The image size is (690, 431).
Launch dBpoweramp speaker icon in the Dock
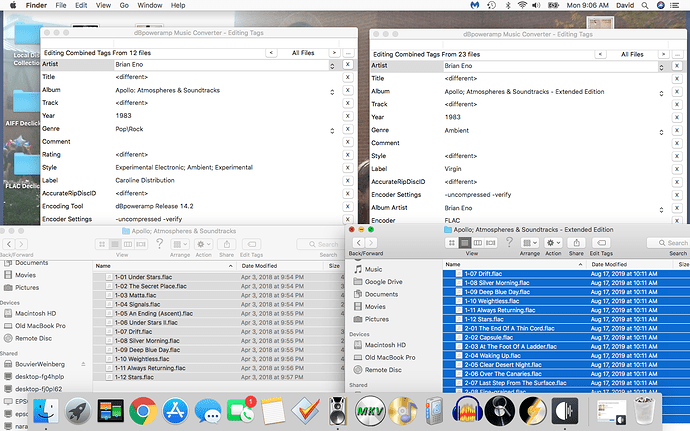pos(338,411)
